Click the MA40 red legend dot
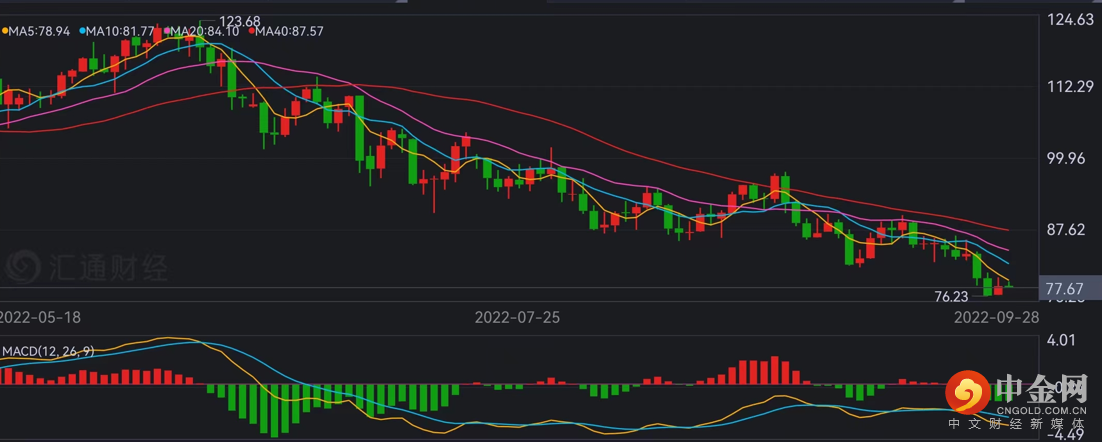 pyautogui.click(x=251, y=31)
